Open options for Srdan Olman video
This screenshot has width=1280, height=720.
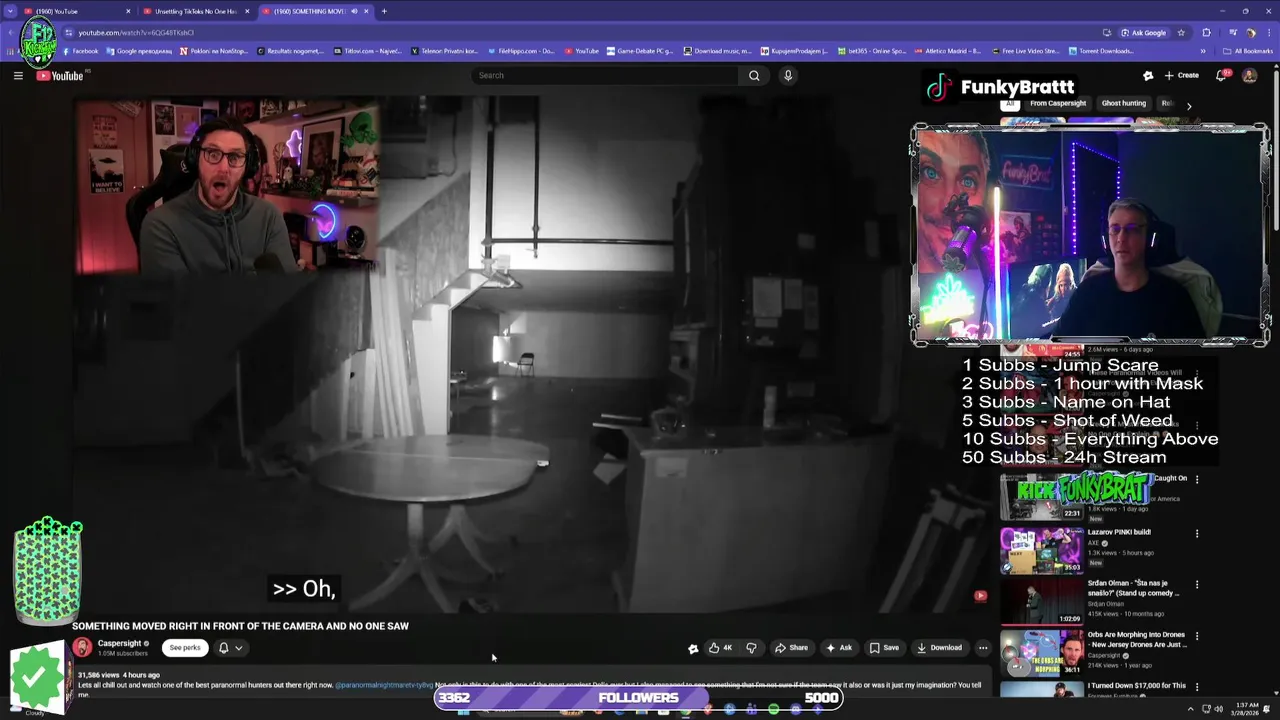[1197, 584]
